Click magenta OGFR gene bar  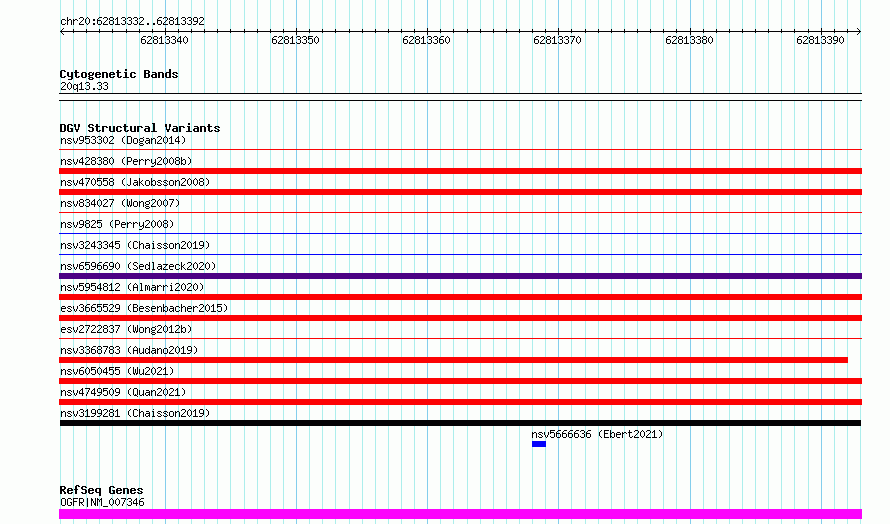click(460, 514)
